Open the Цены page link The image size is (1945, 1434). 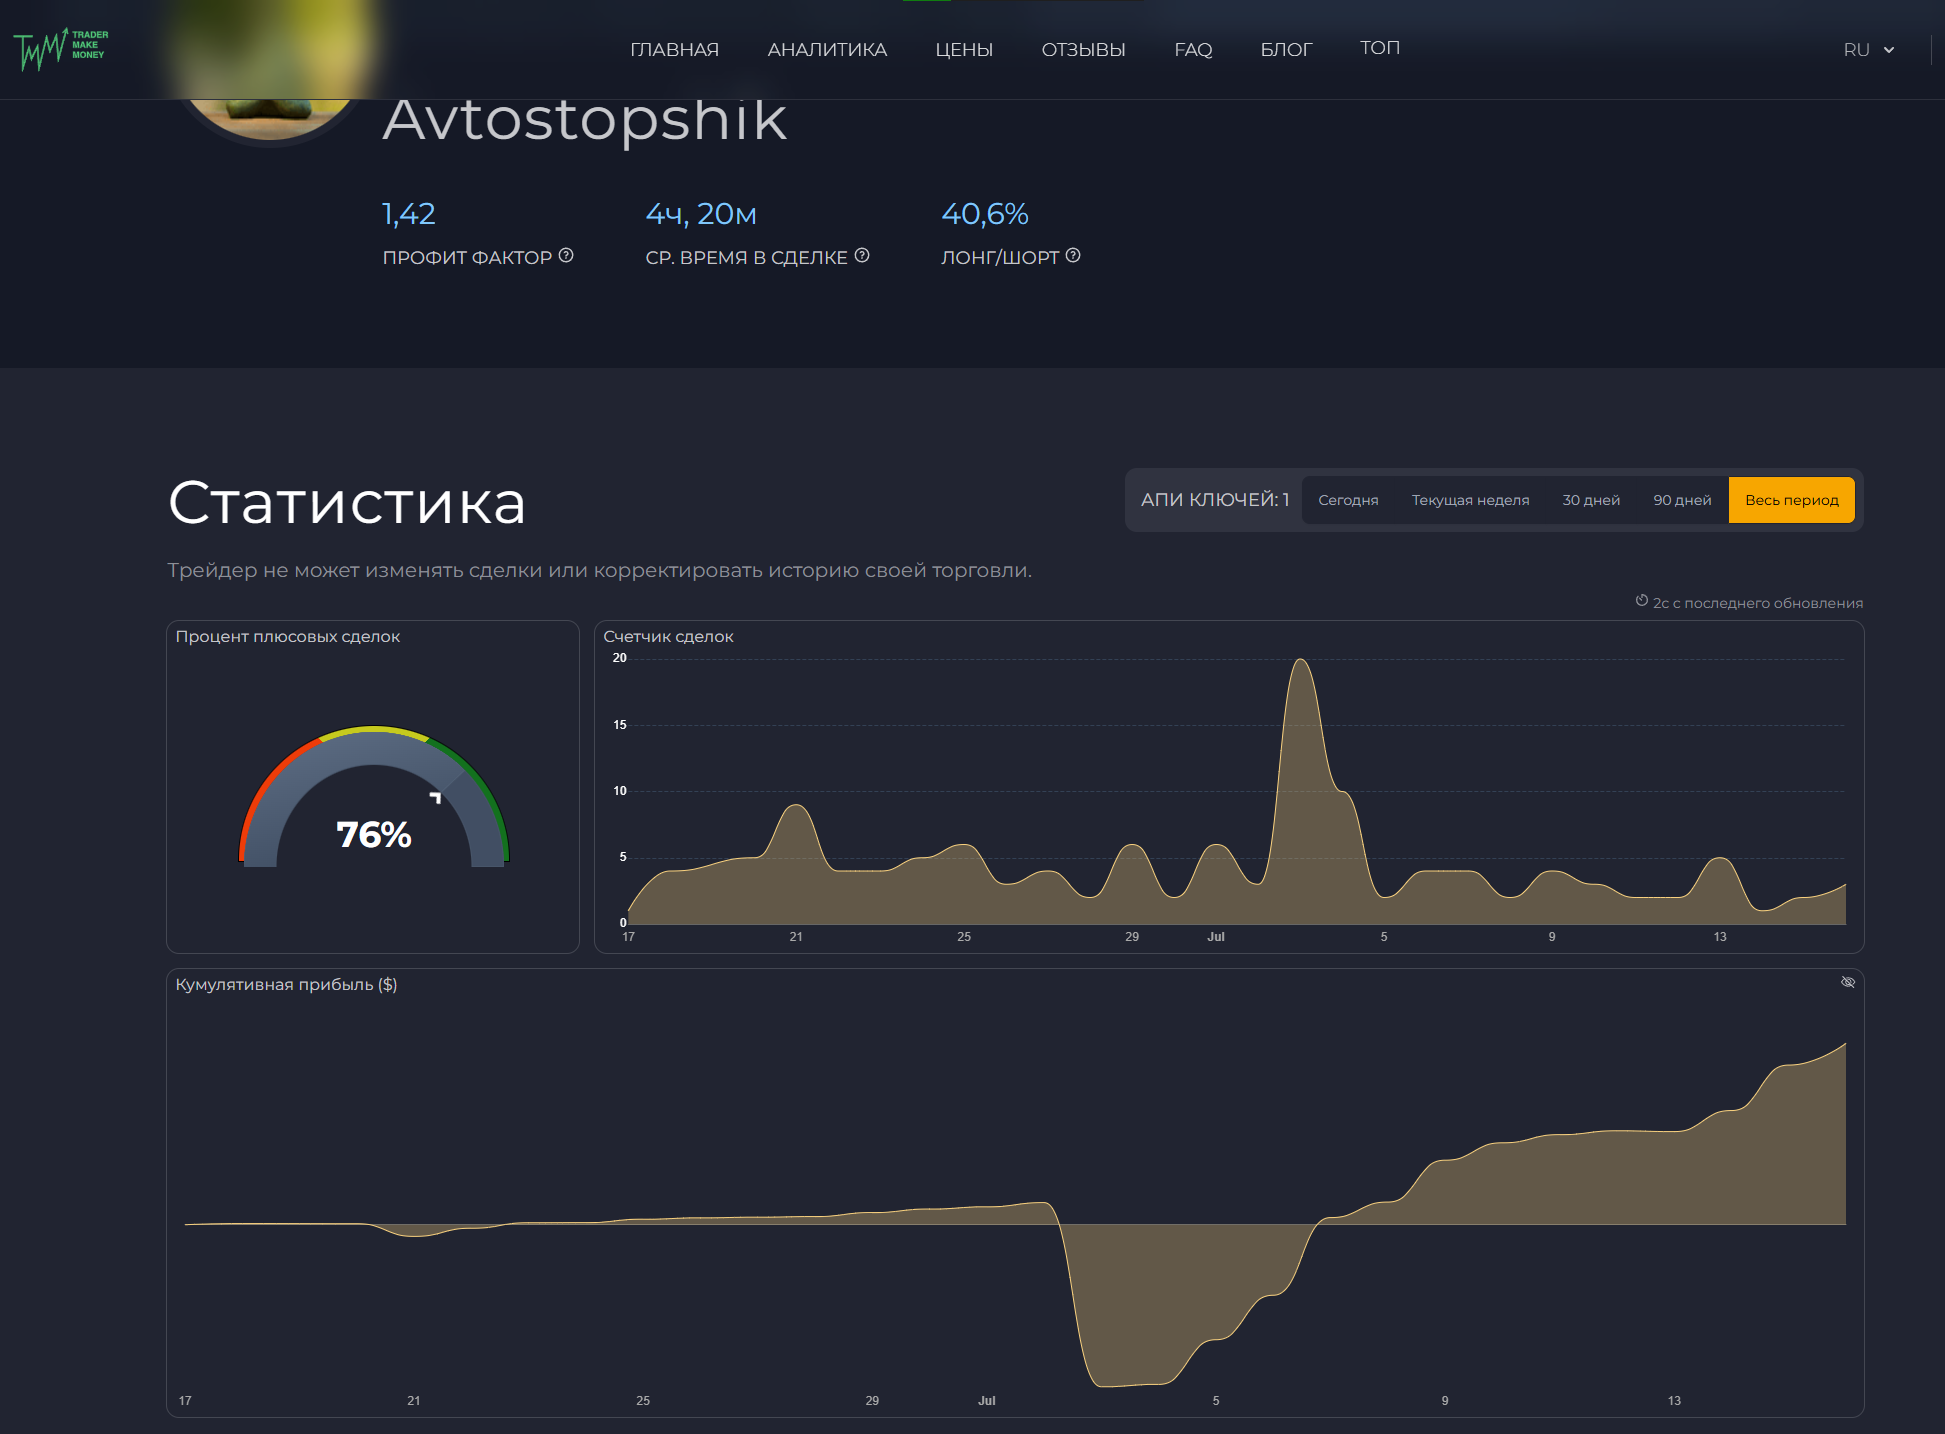point(963,49)
